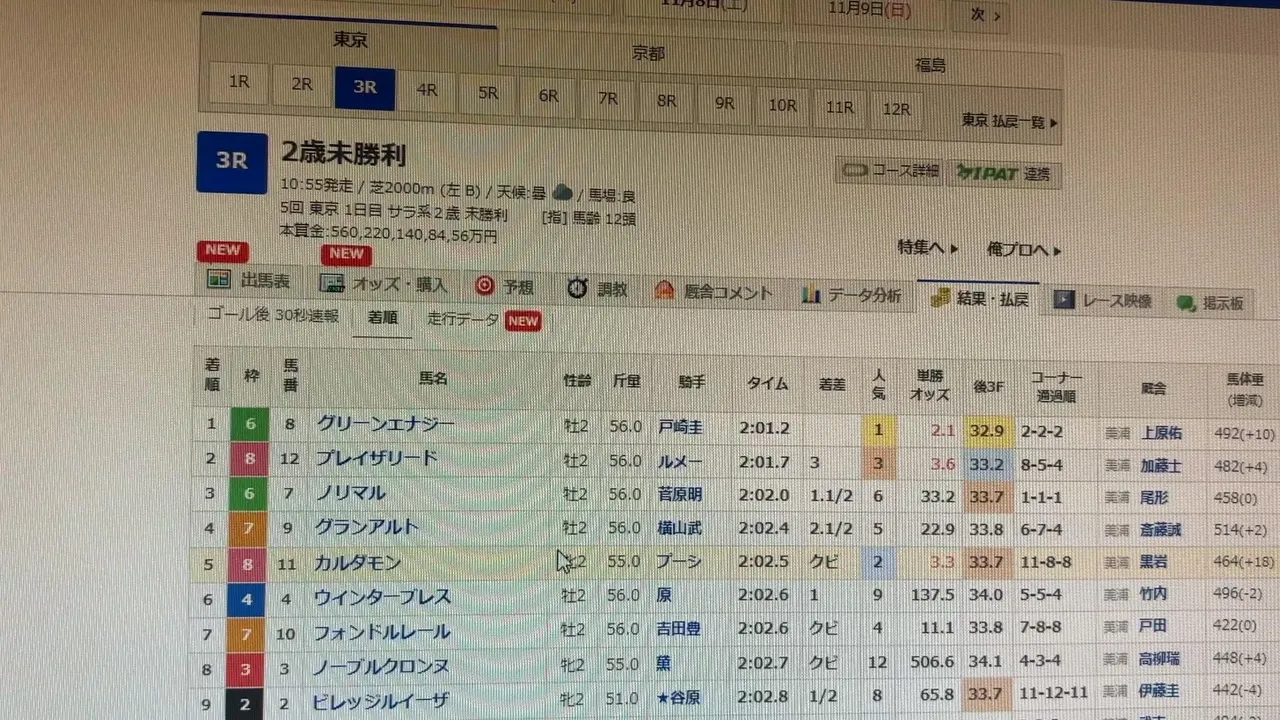Select the 7R race button
Screen dimensions: 1280x720
[x=608, y=98]
